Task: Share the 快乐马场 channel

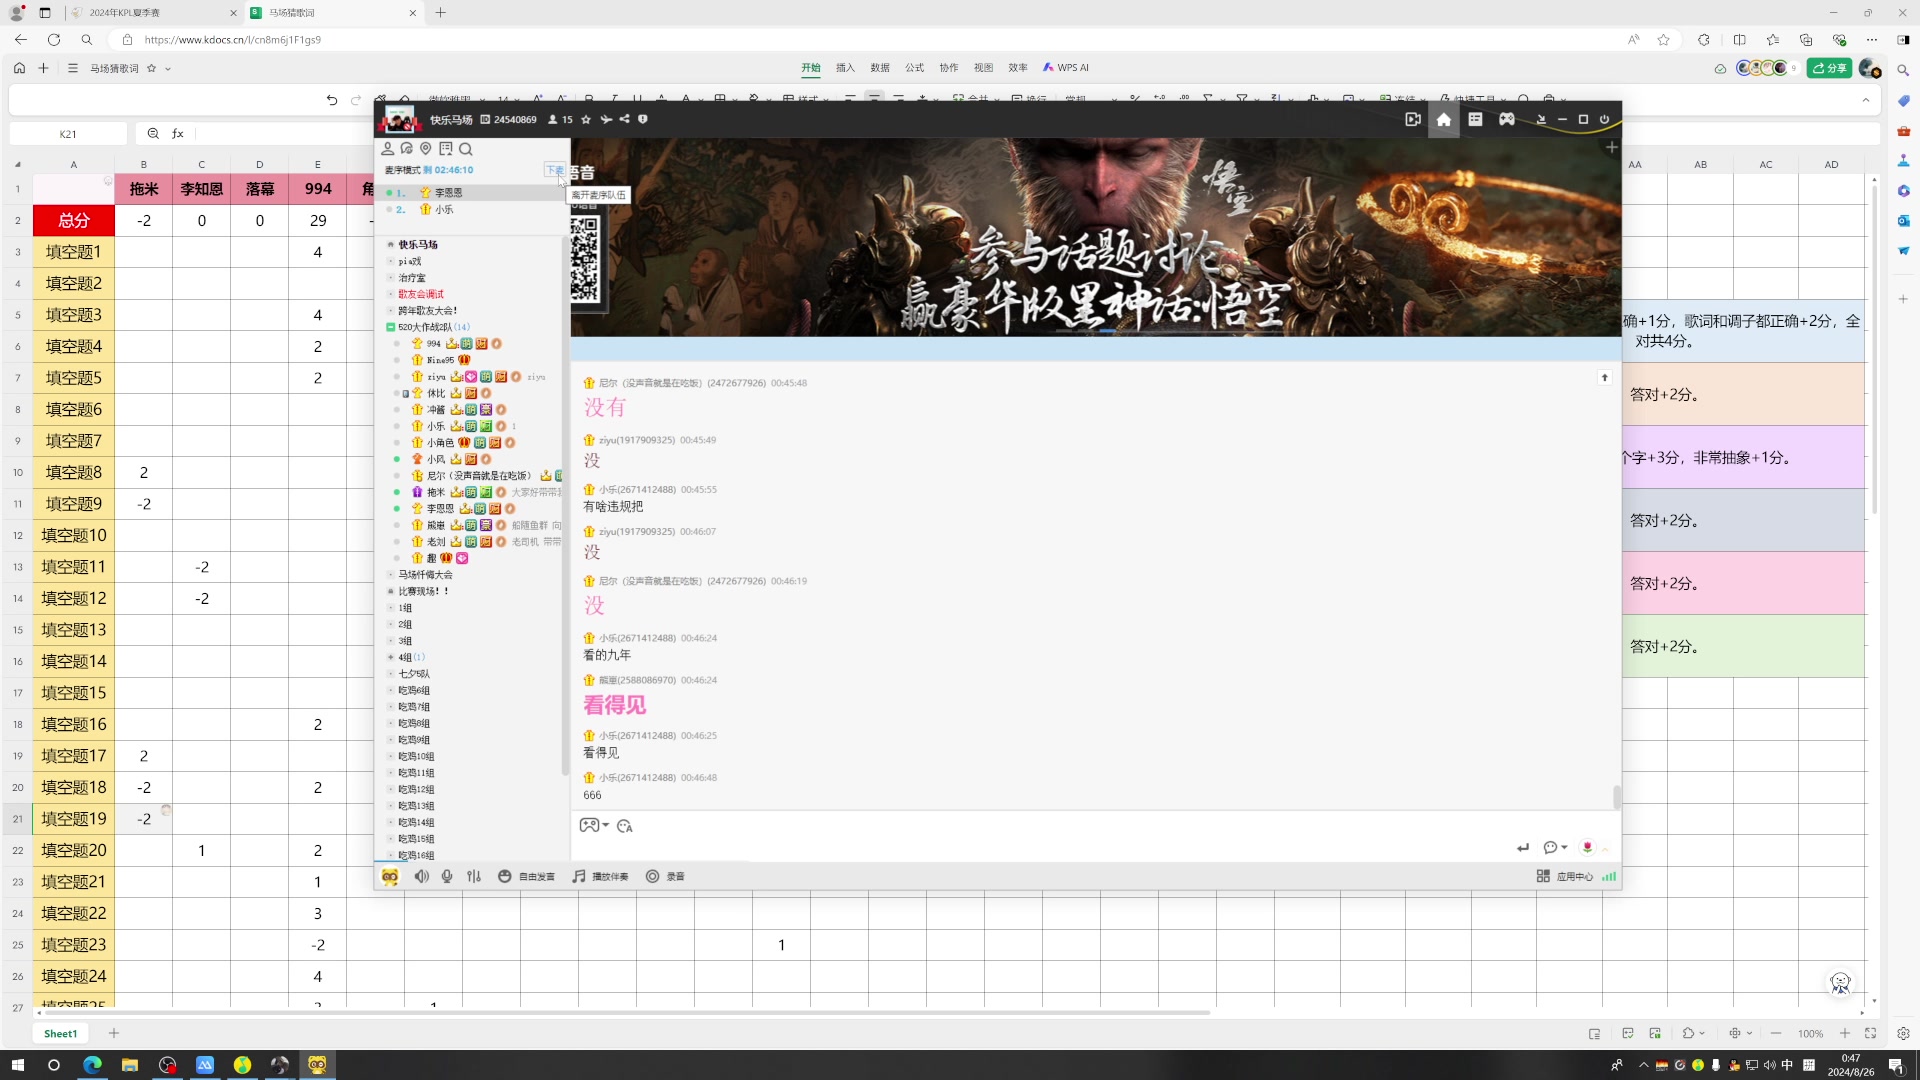Action: [x=624, y=119]
